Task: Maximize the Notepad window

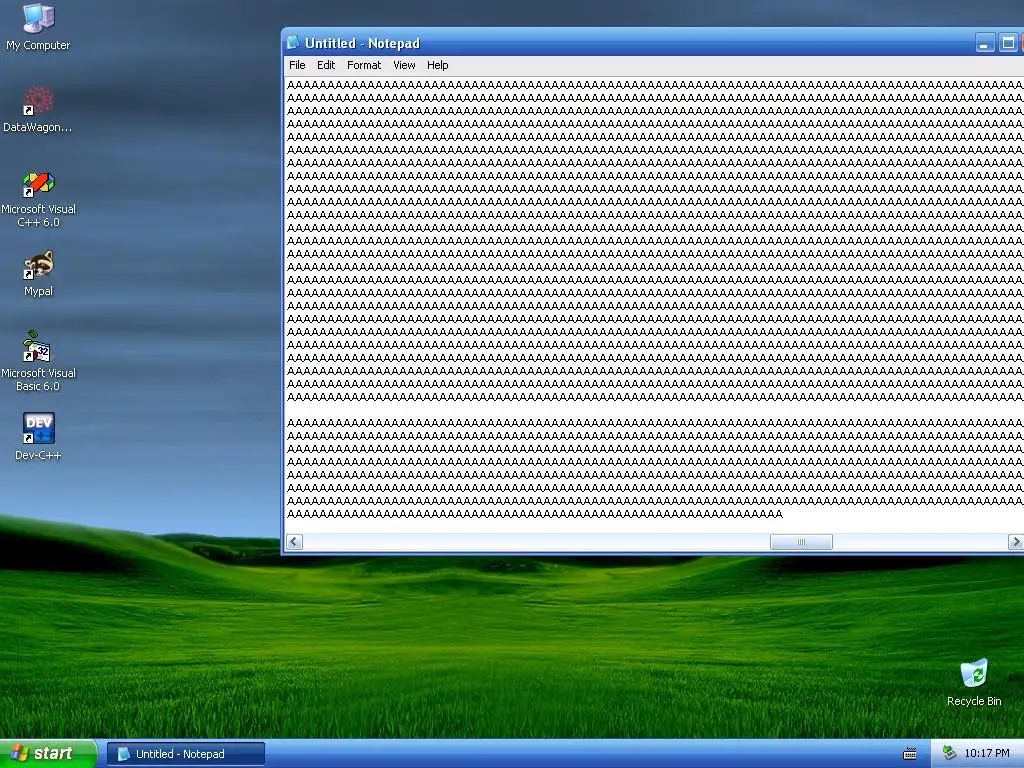Action: [1008, 44]
